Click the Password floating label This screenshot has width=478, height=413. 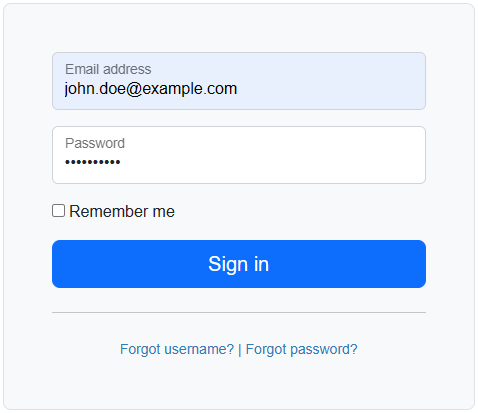click(95, 143)
